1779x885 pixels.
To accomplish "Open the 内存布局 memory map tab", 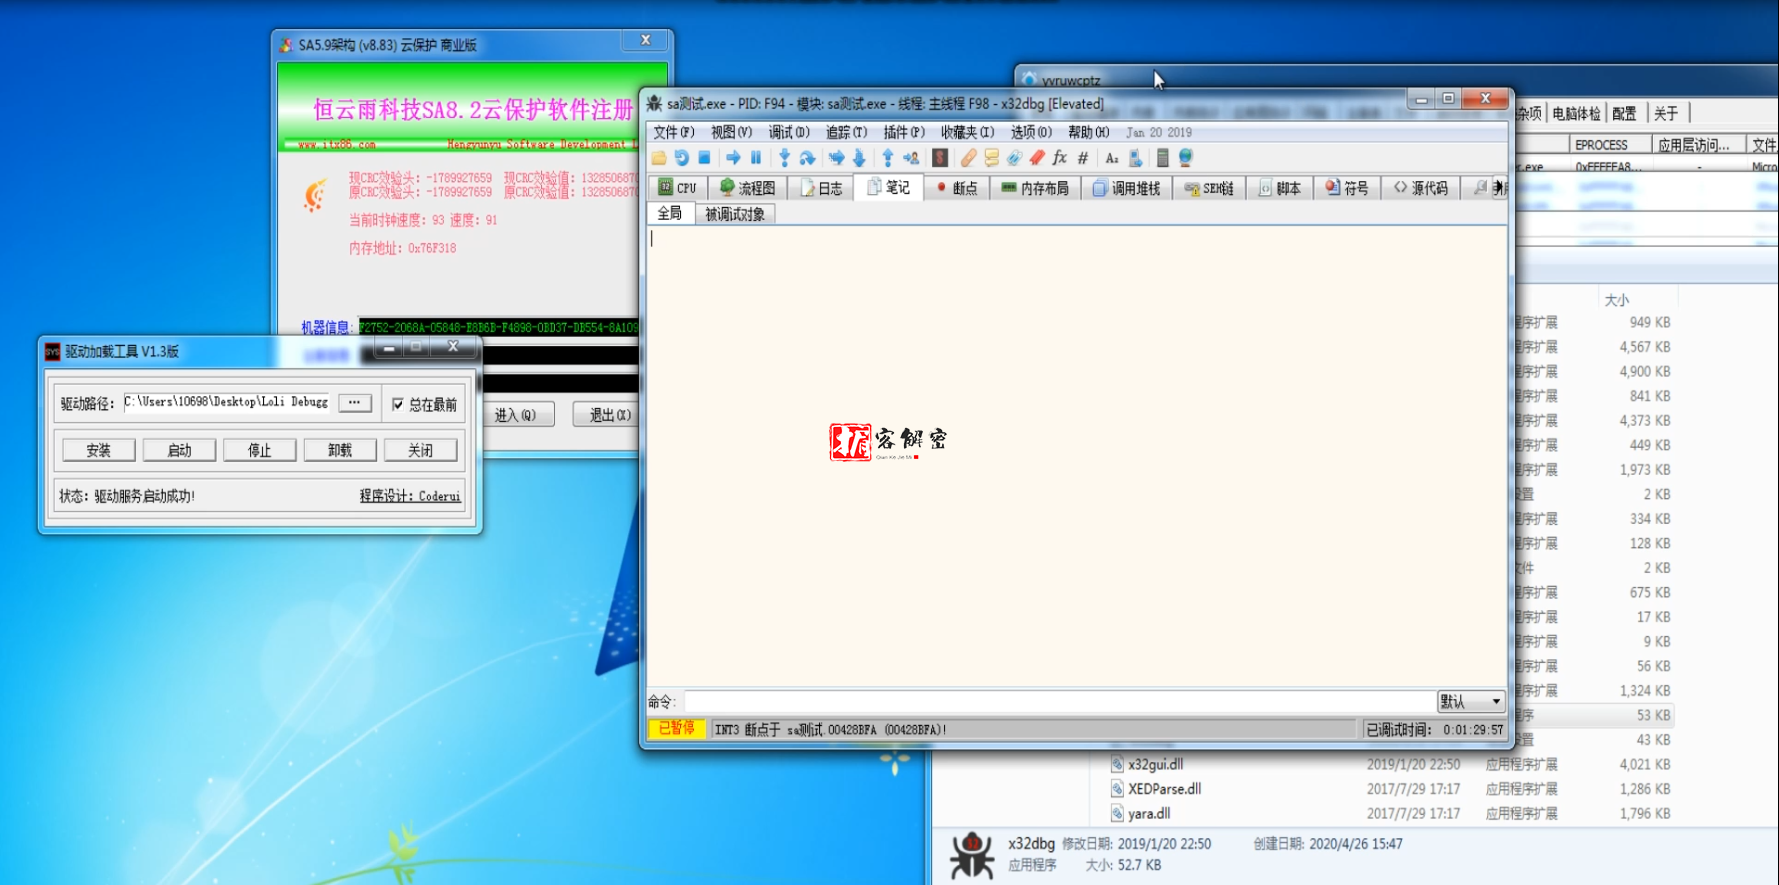I will tap(1035, 188).
